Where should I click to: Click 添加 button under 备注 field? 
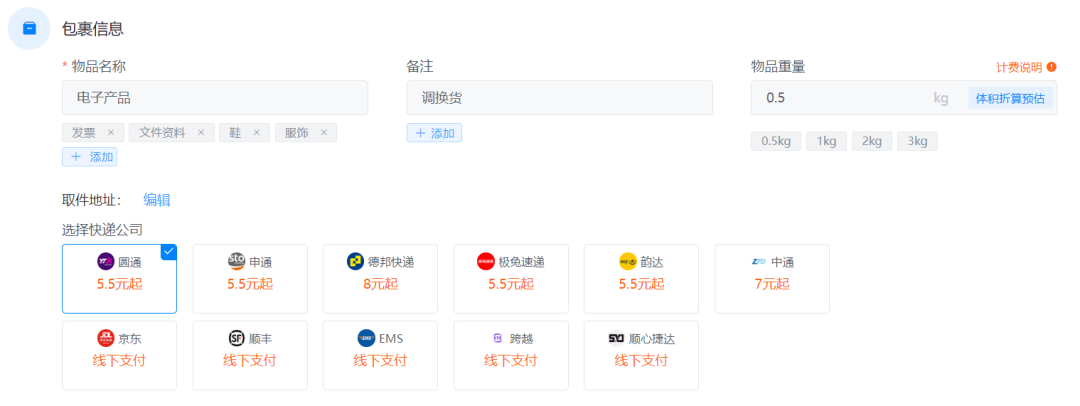click(x=434, y=133)
